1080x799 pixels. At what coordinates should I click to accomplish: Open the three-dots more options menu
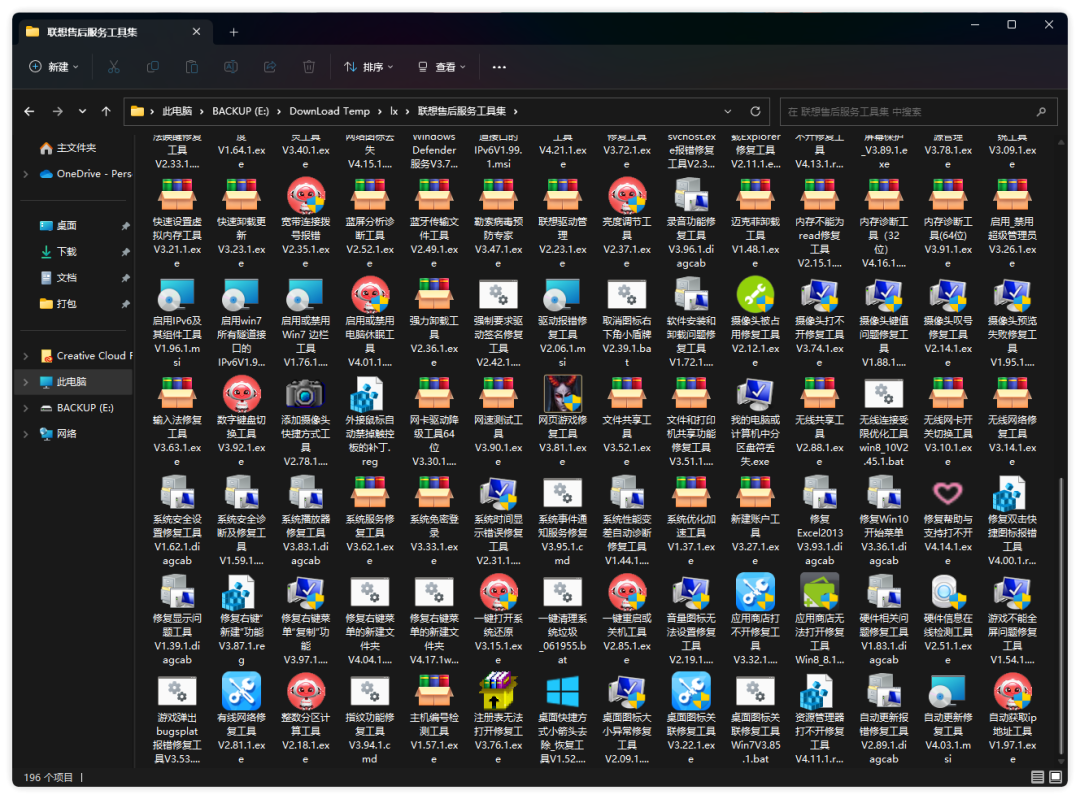499,67
